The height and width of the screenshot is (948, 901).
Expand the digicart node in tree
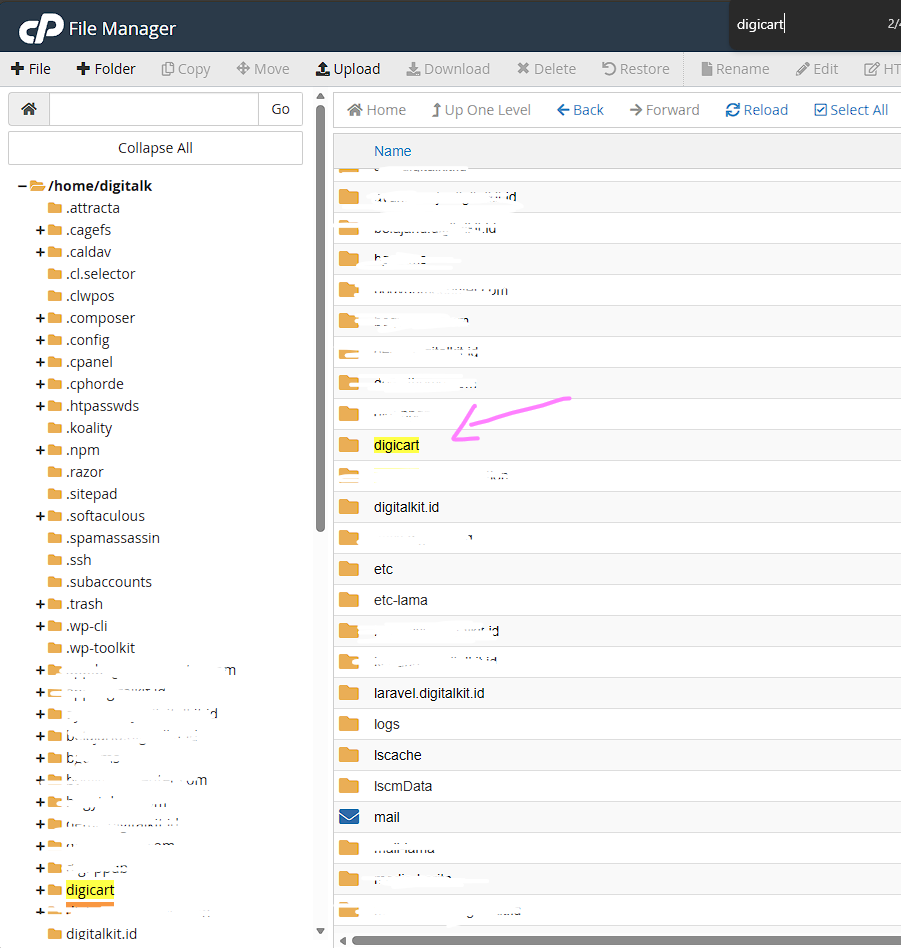coord(40,890)
